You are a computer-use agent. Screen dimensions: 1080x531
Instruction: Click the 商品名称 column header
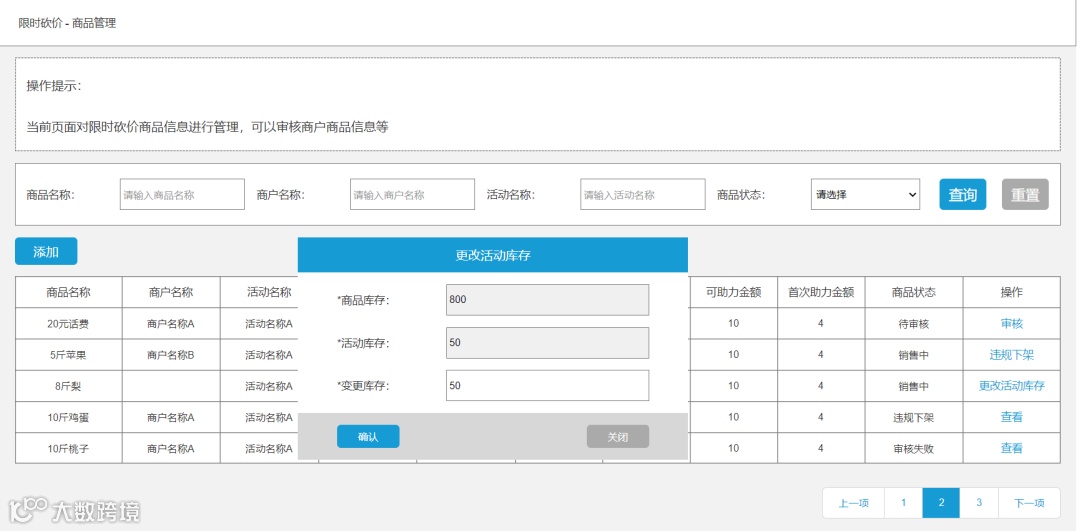click(68, 292)
